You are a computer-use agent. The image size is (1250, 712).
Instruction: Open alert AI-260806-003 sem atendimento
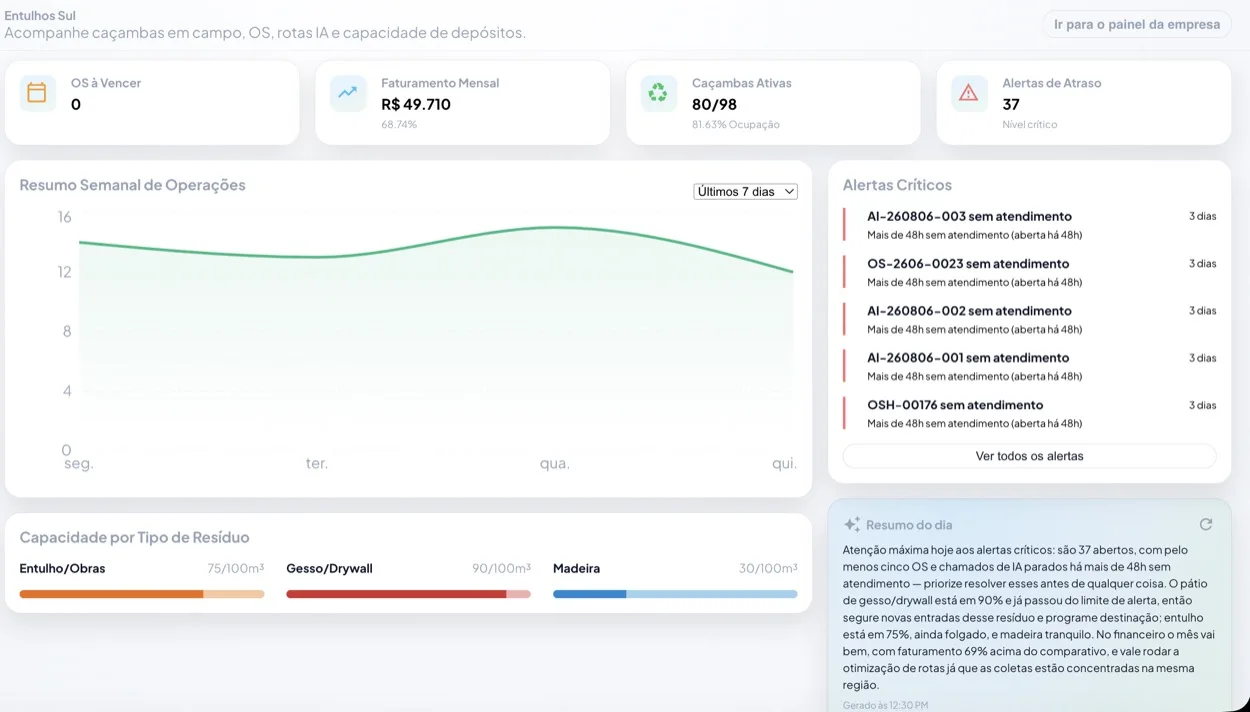pos(1030,225)
